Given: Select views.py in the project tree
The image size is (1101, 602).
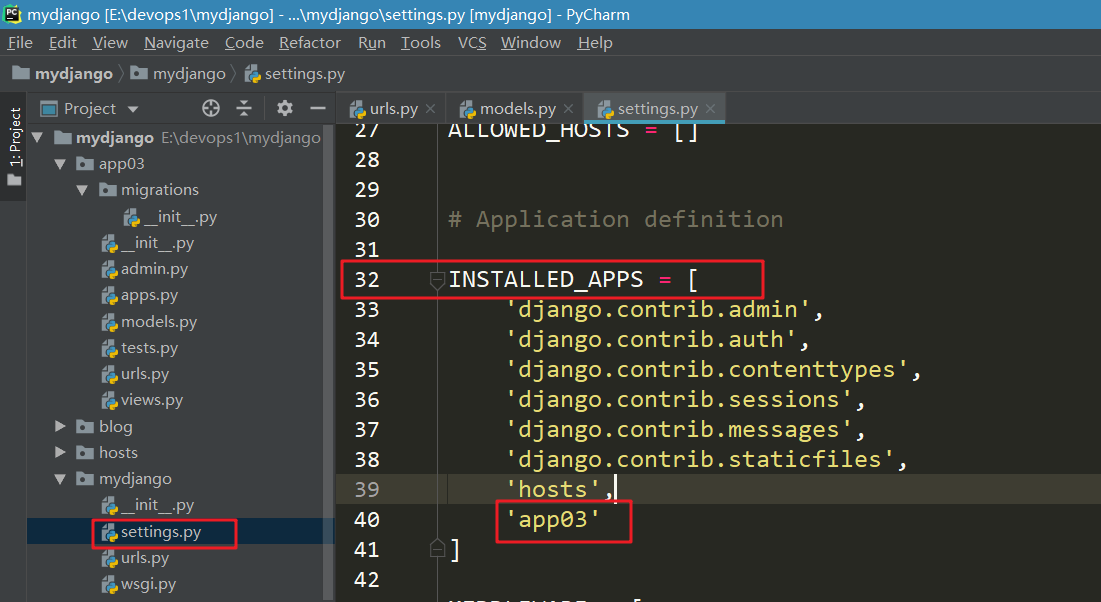Looking at the screenshot, I should tap(142, 400).
